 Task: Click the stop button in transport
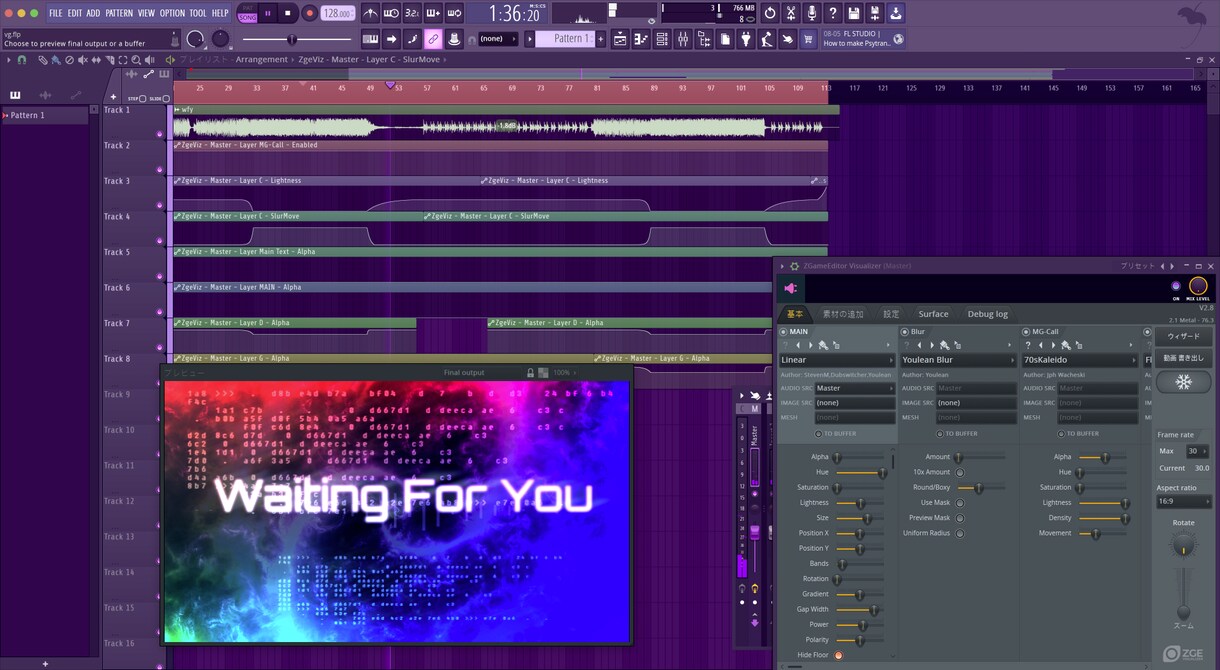tap(288, 13)
